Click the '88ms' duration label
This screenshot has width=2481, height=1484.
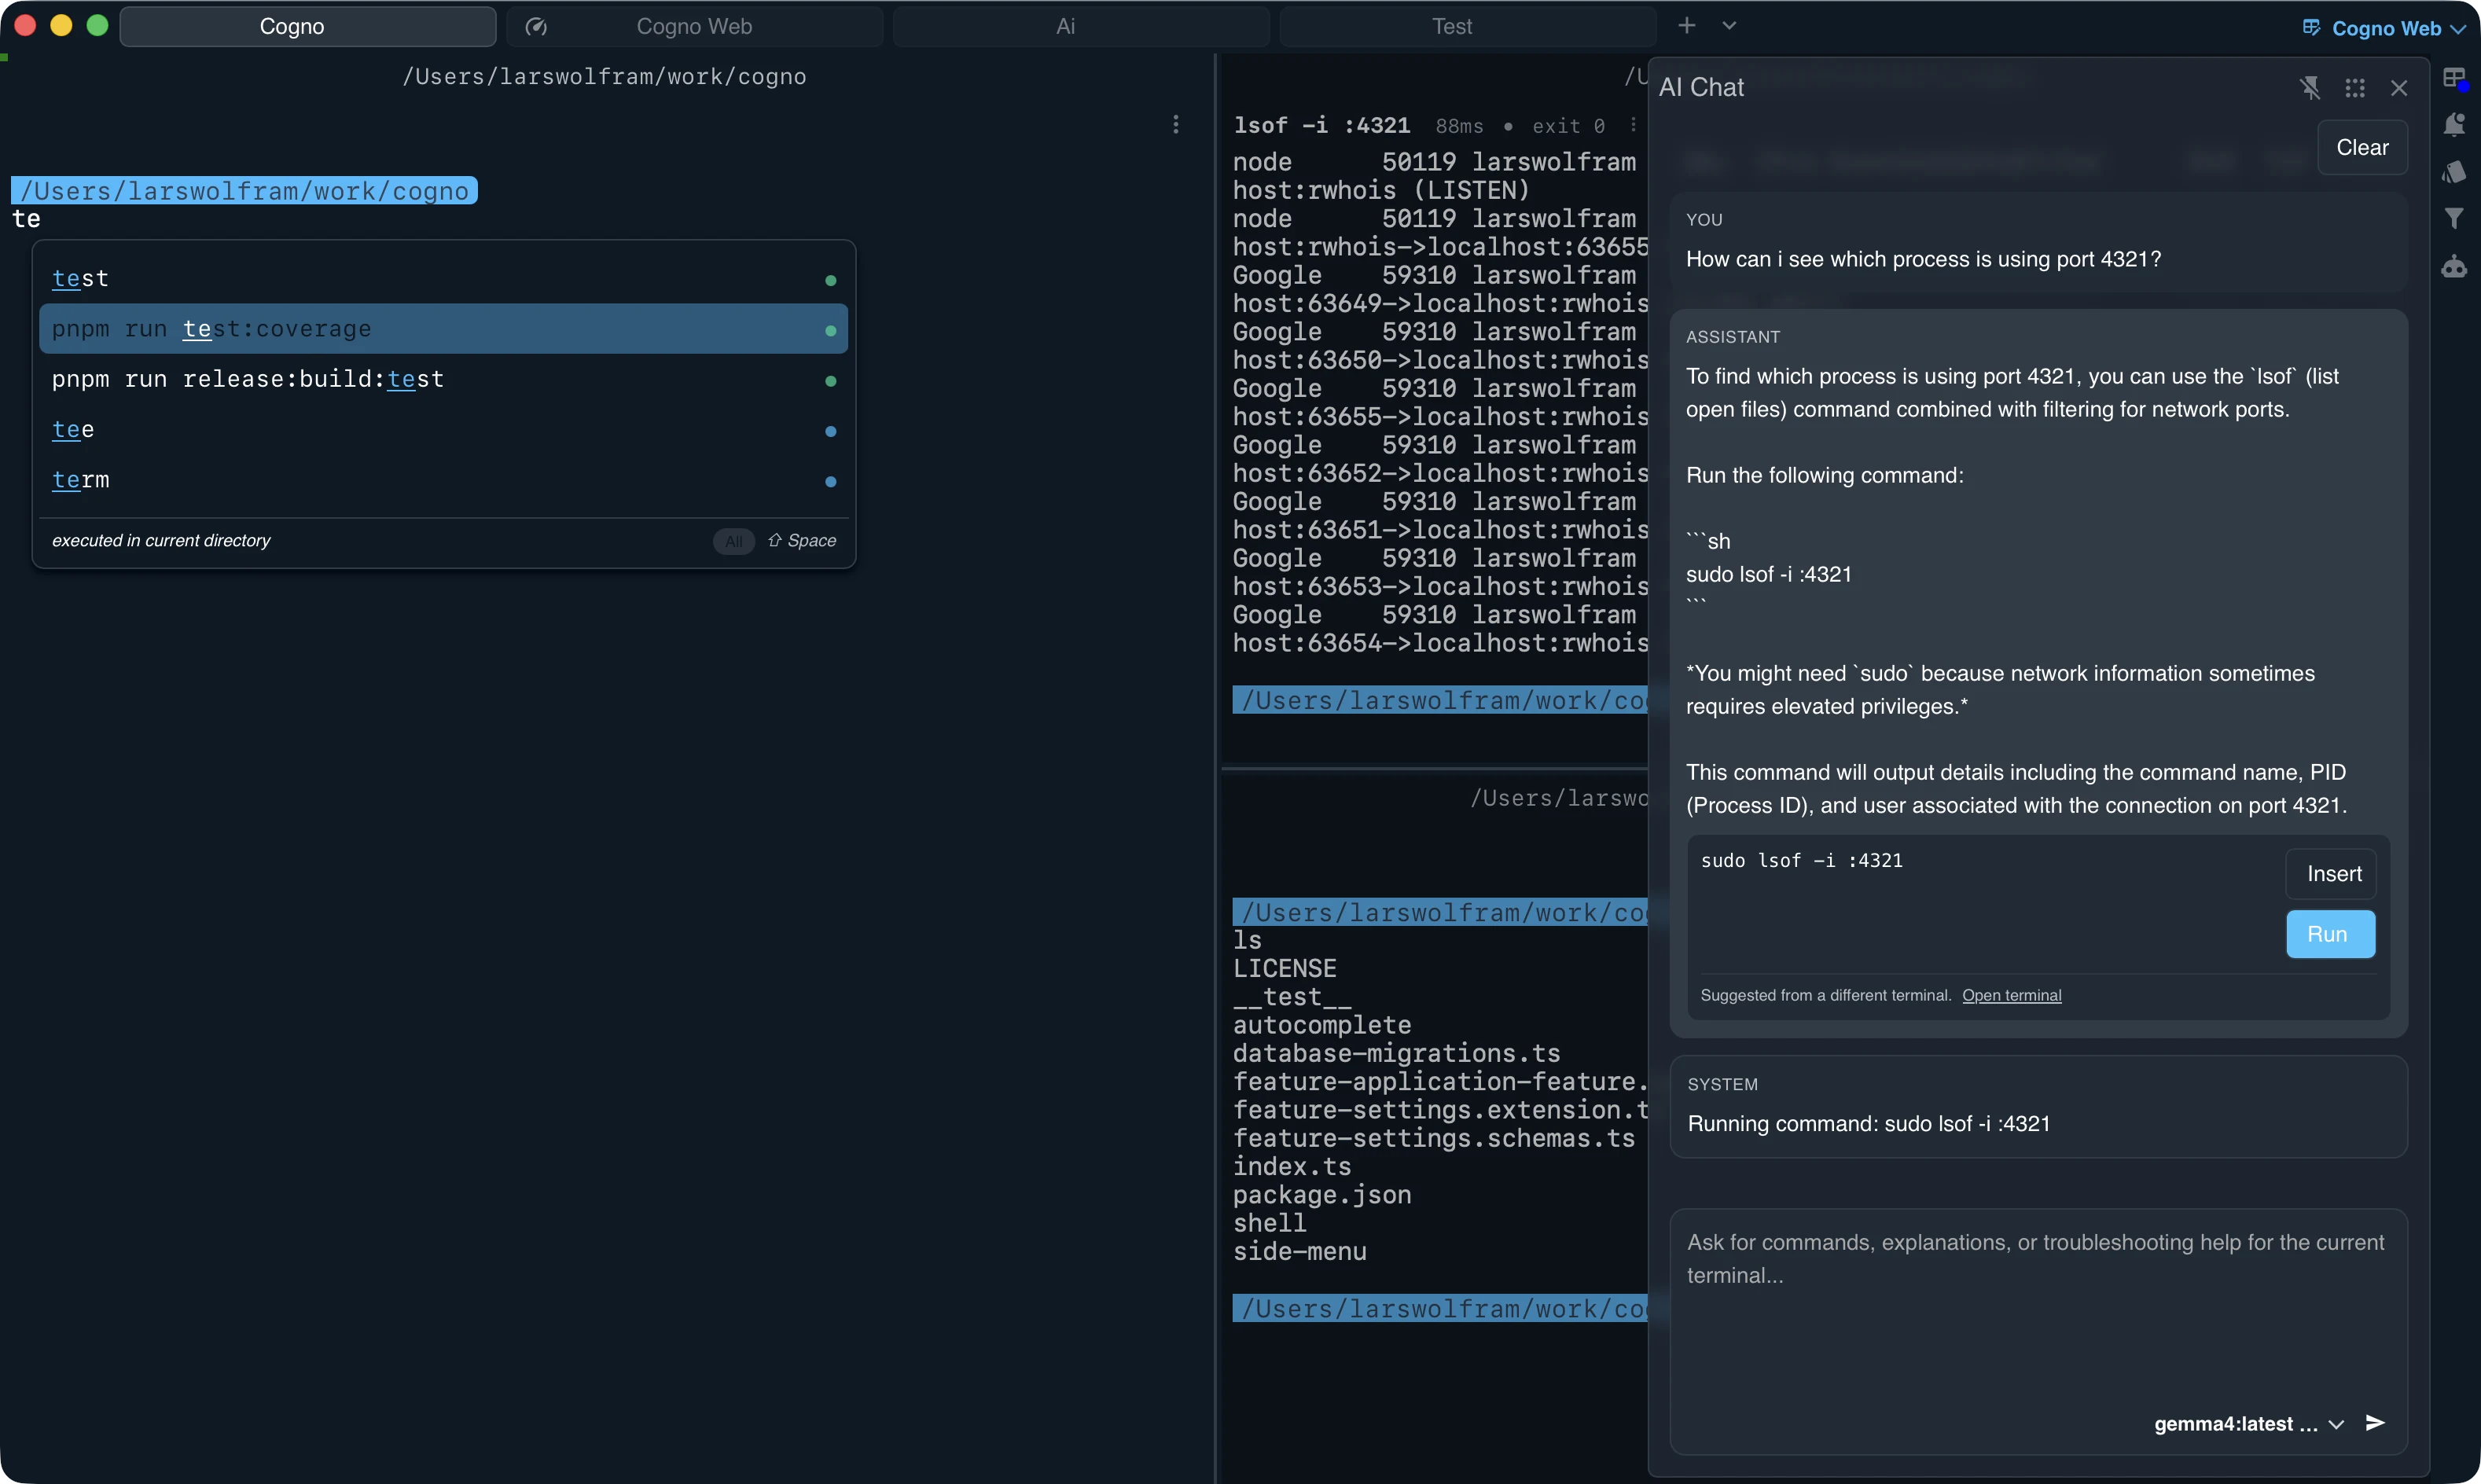[1459, 126]
